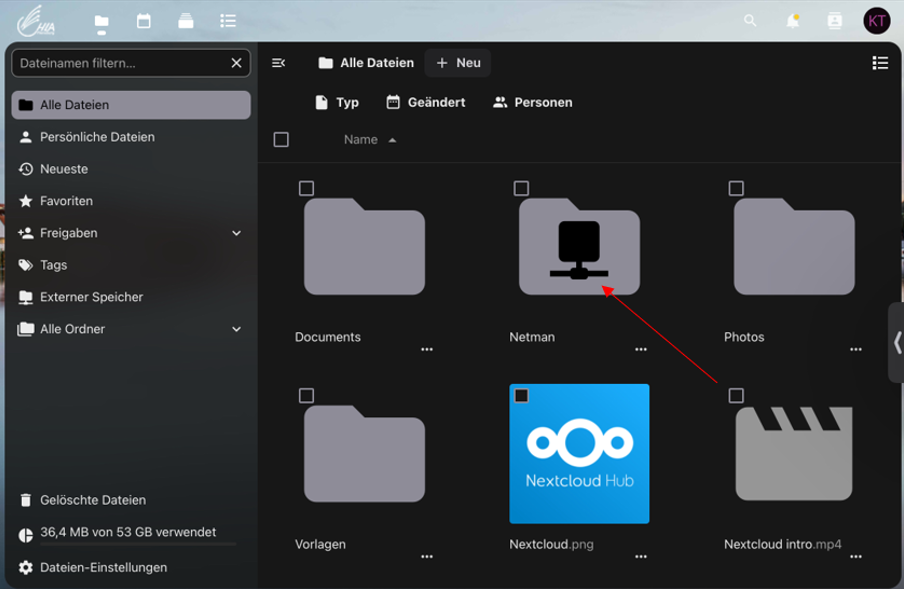
Task: Open actions menu for Documents
Action: pos(427,349)
